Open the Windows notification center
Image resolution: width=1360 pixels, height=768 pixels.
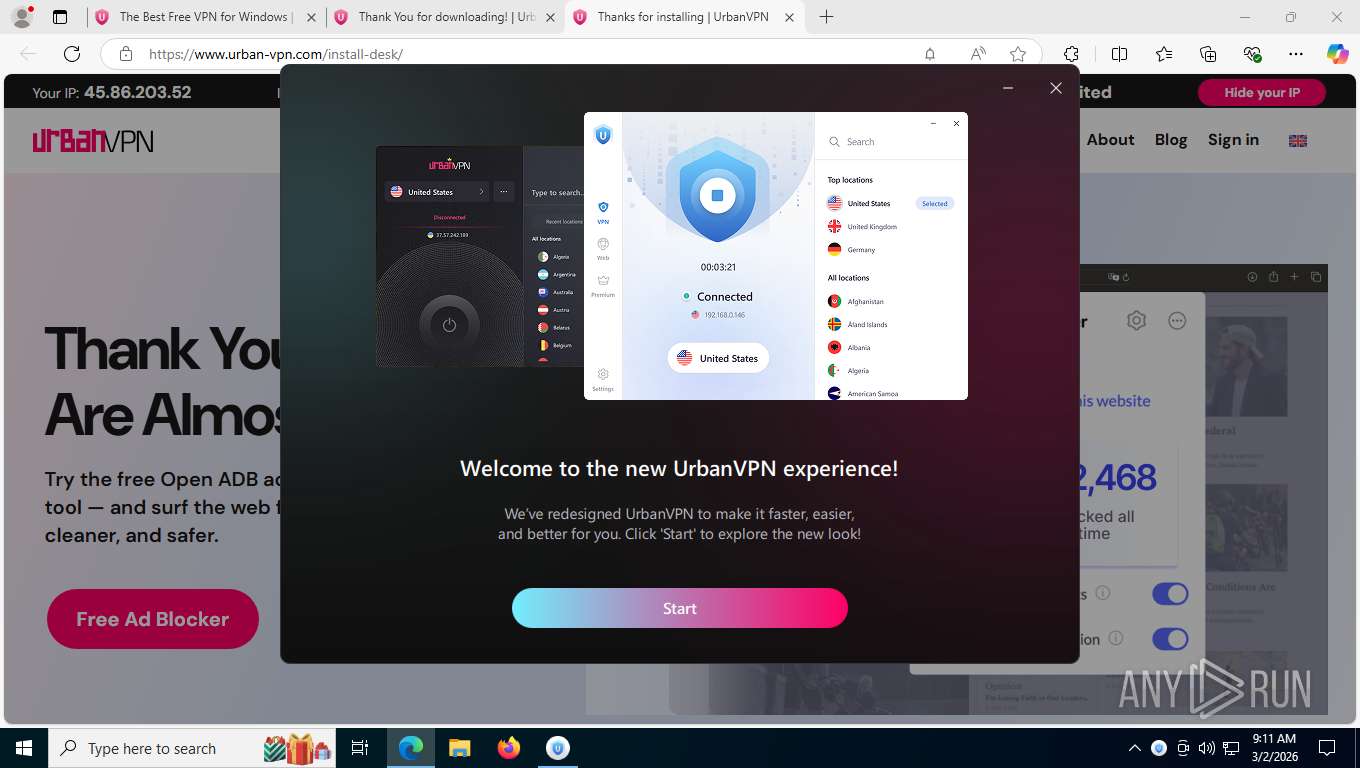click(1327, 748)
